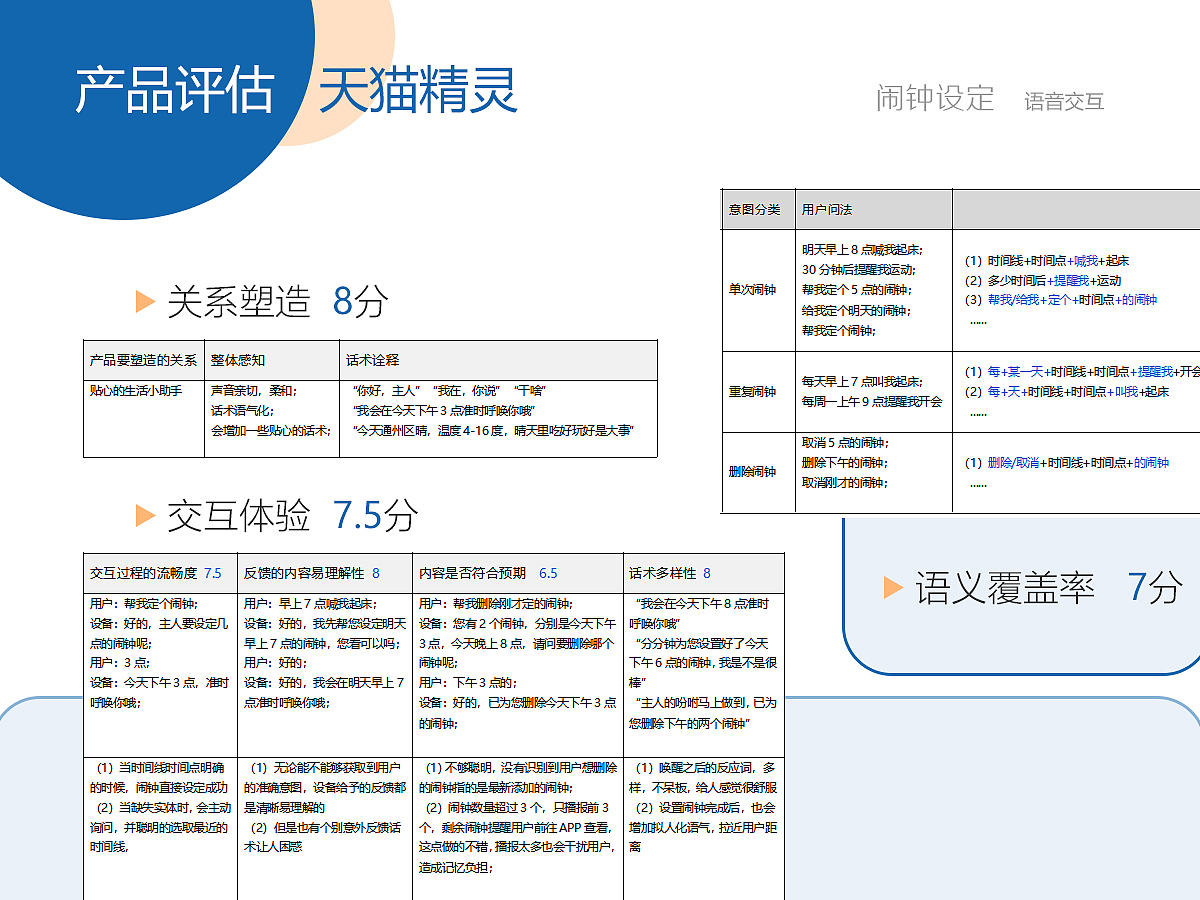
Task: Click the line 话术语气化
Action: pos(241,411)
